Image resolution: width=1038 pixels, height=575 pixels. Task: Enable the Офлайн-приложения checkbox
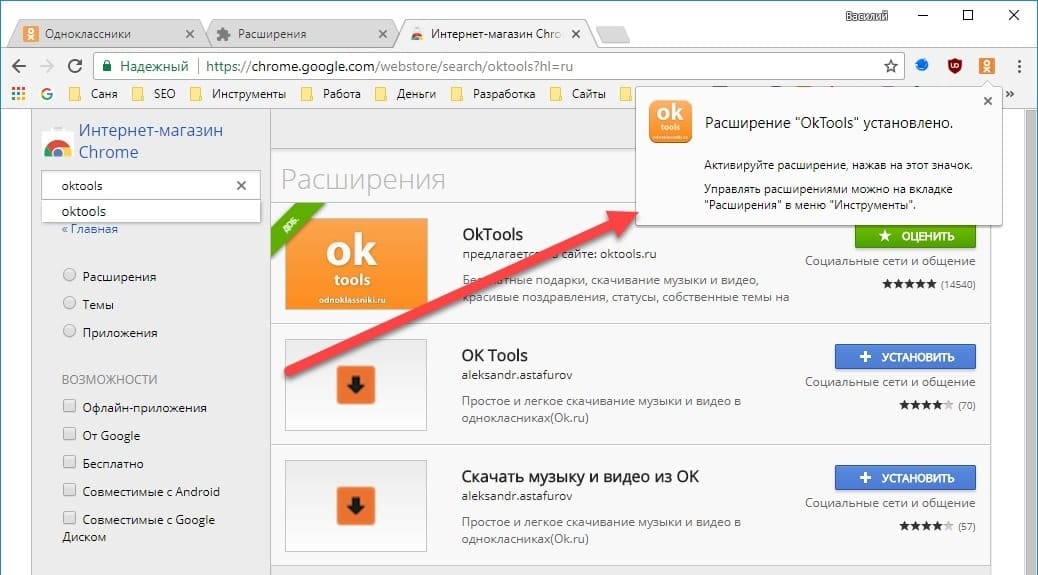(x=69, y=406)
